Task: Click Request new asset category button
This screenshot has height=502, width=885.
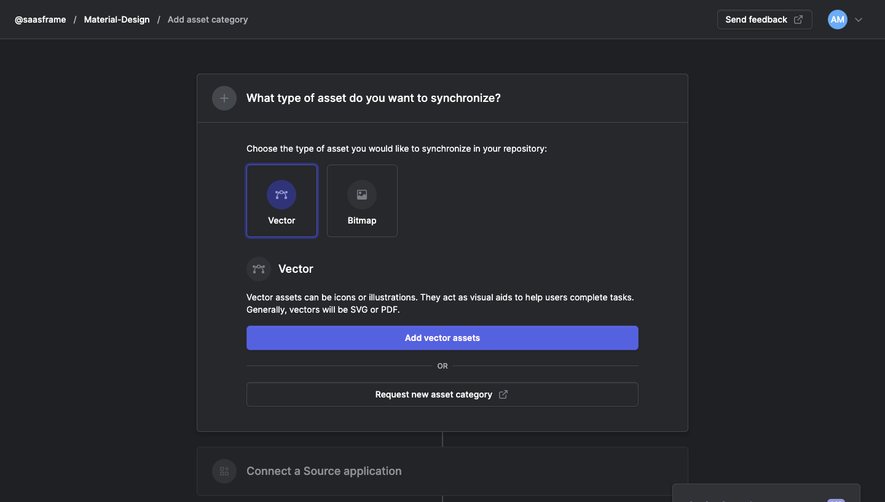Action: point(442,395)
